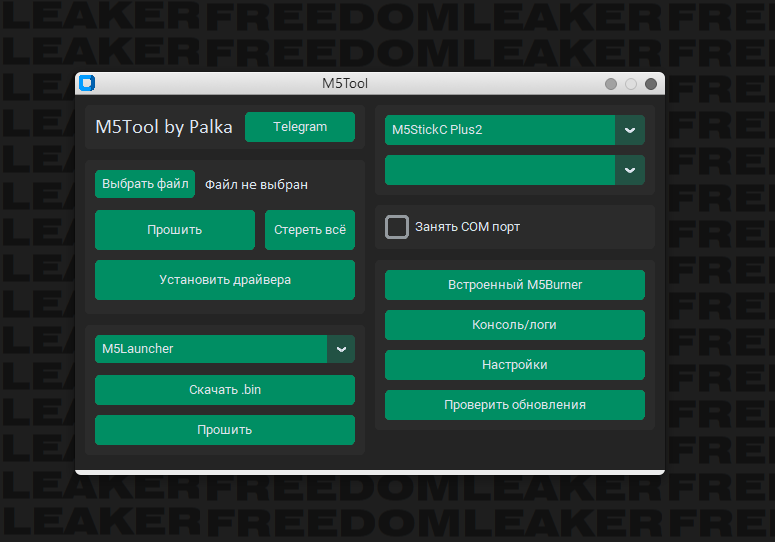Click Скачать .bin button
Viewport: 775px width, 542px height.
point(225,390)
